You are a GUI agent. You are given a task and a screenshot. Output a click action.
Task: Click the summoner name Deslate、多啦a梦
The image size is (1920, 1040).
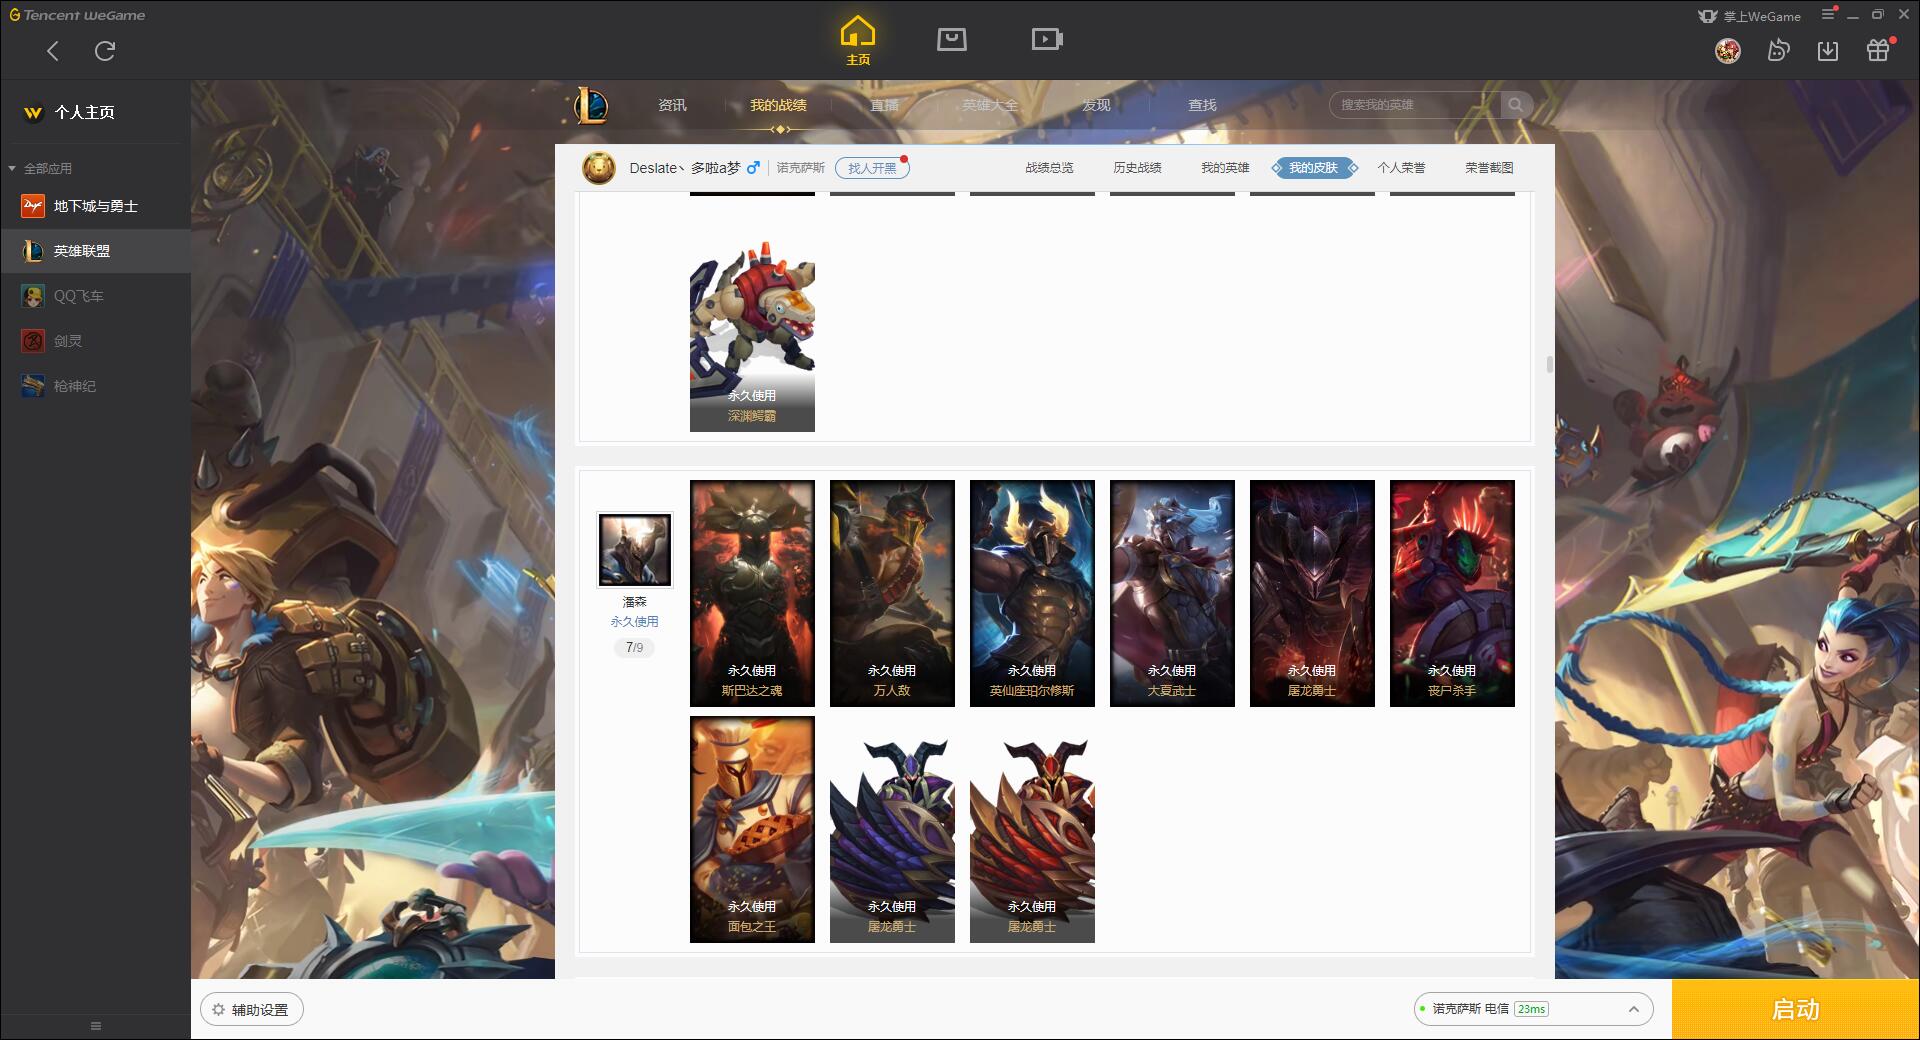(685, 168)
